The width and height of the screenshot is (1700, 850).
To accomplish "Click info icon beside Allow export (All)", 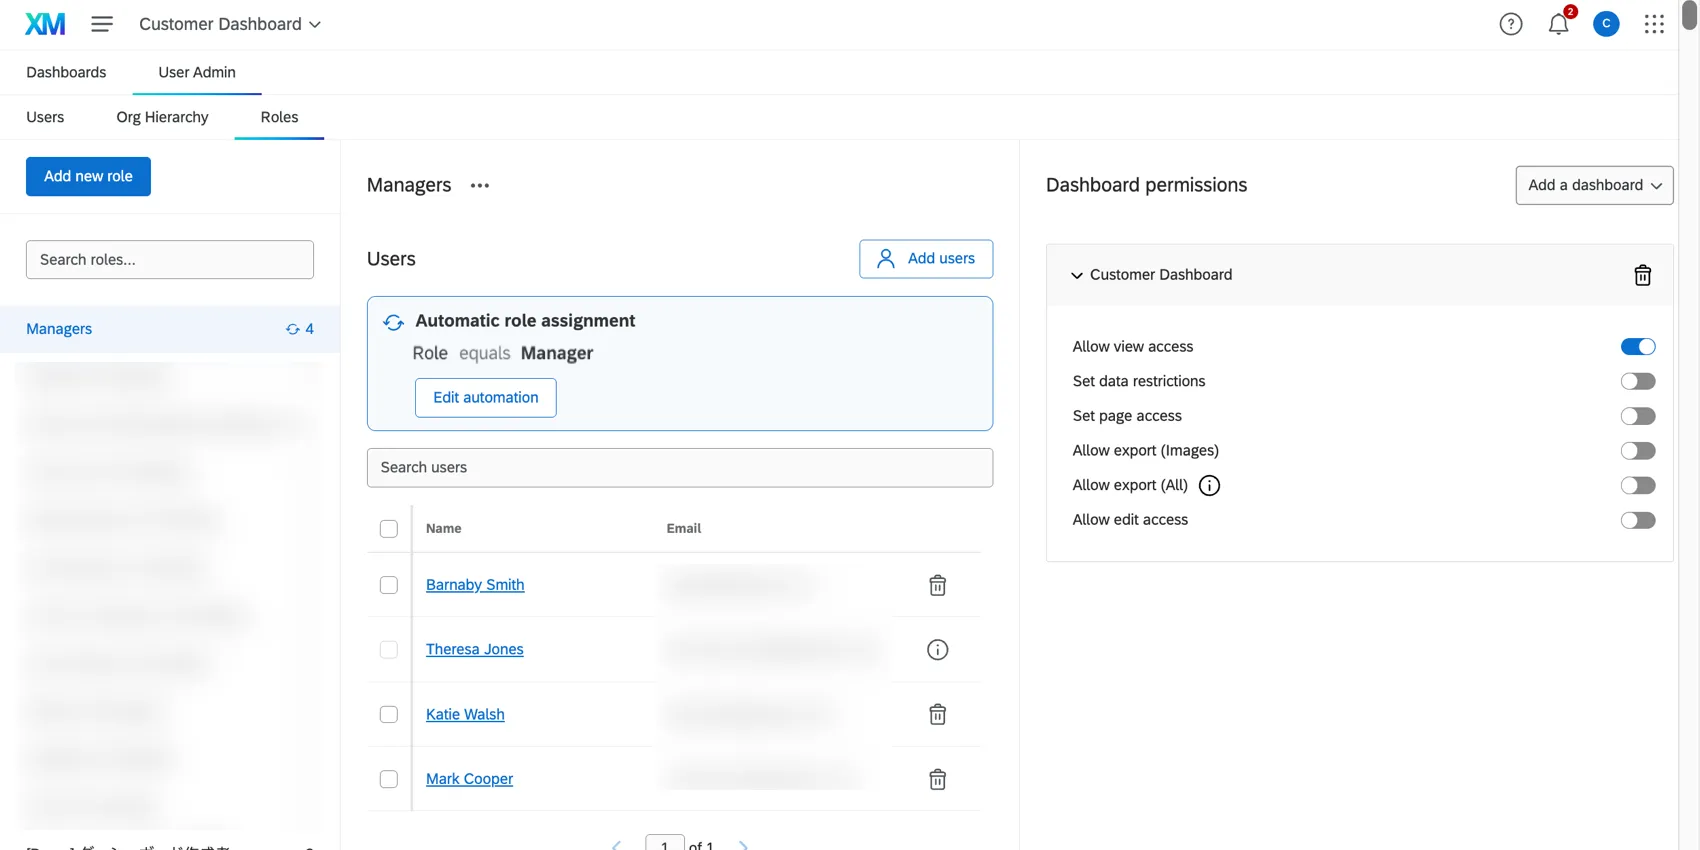I will 1209,486.
